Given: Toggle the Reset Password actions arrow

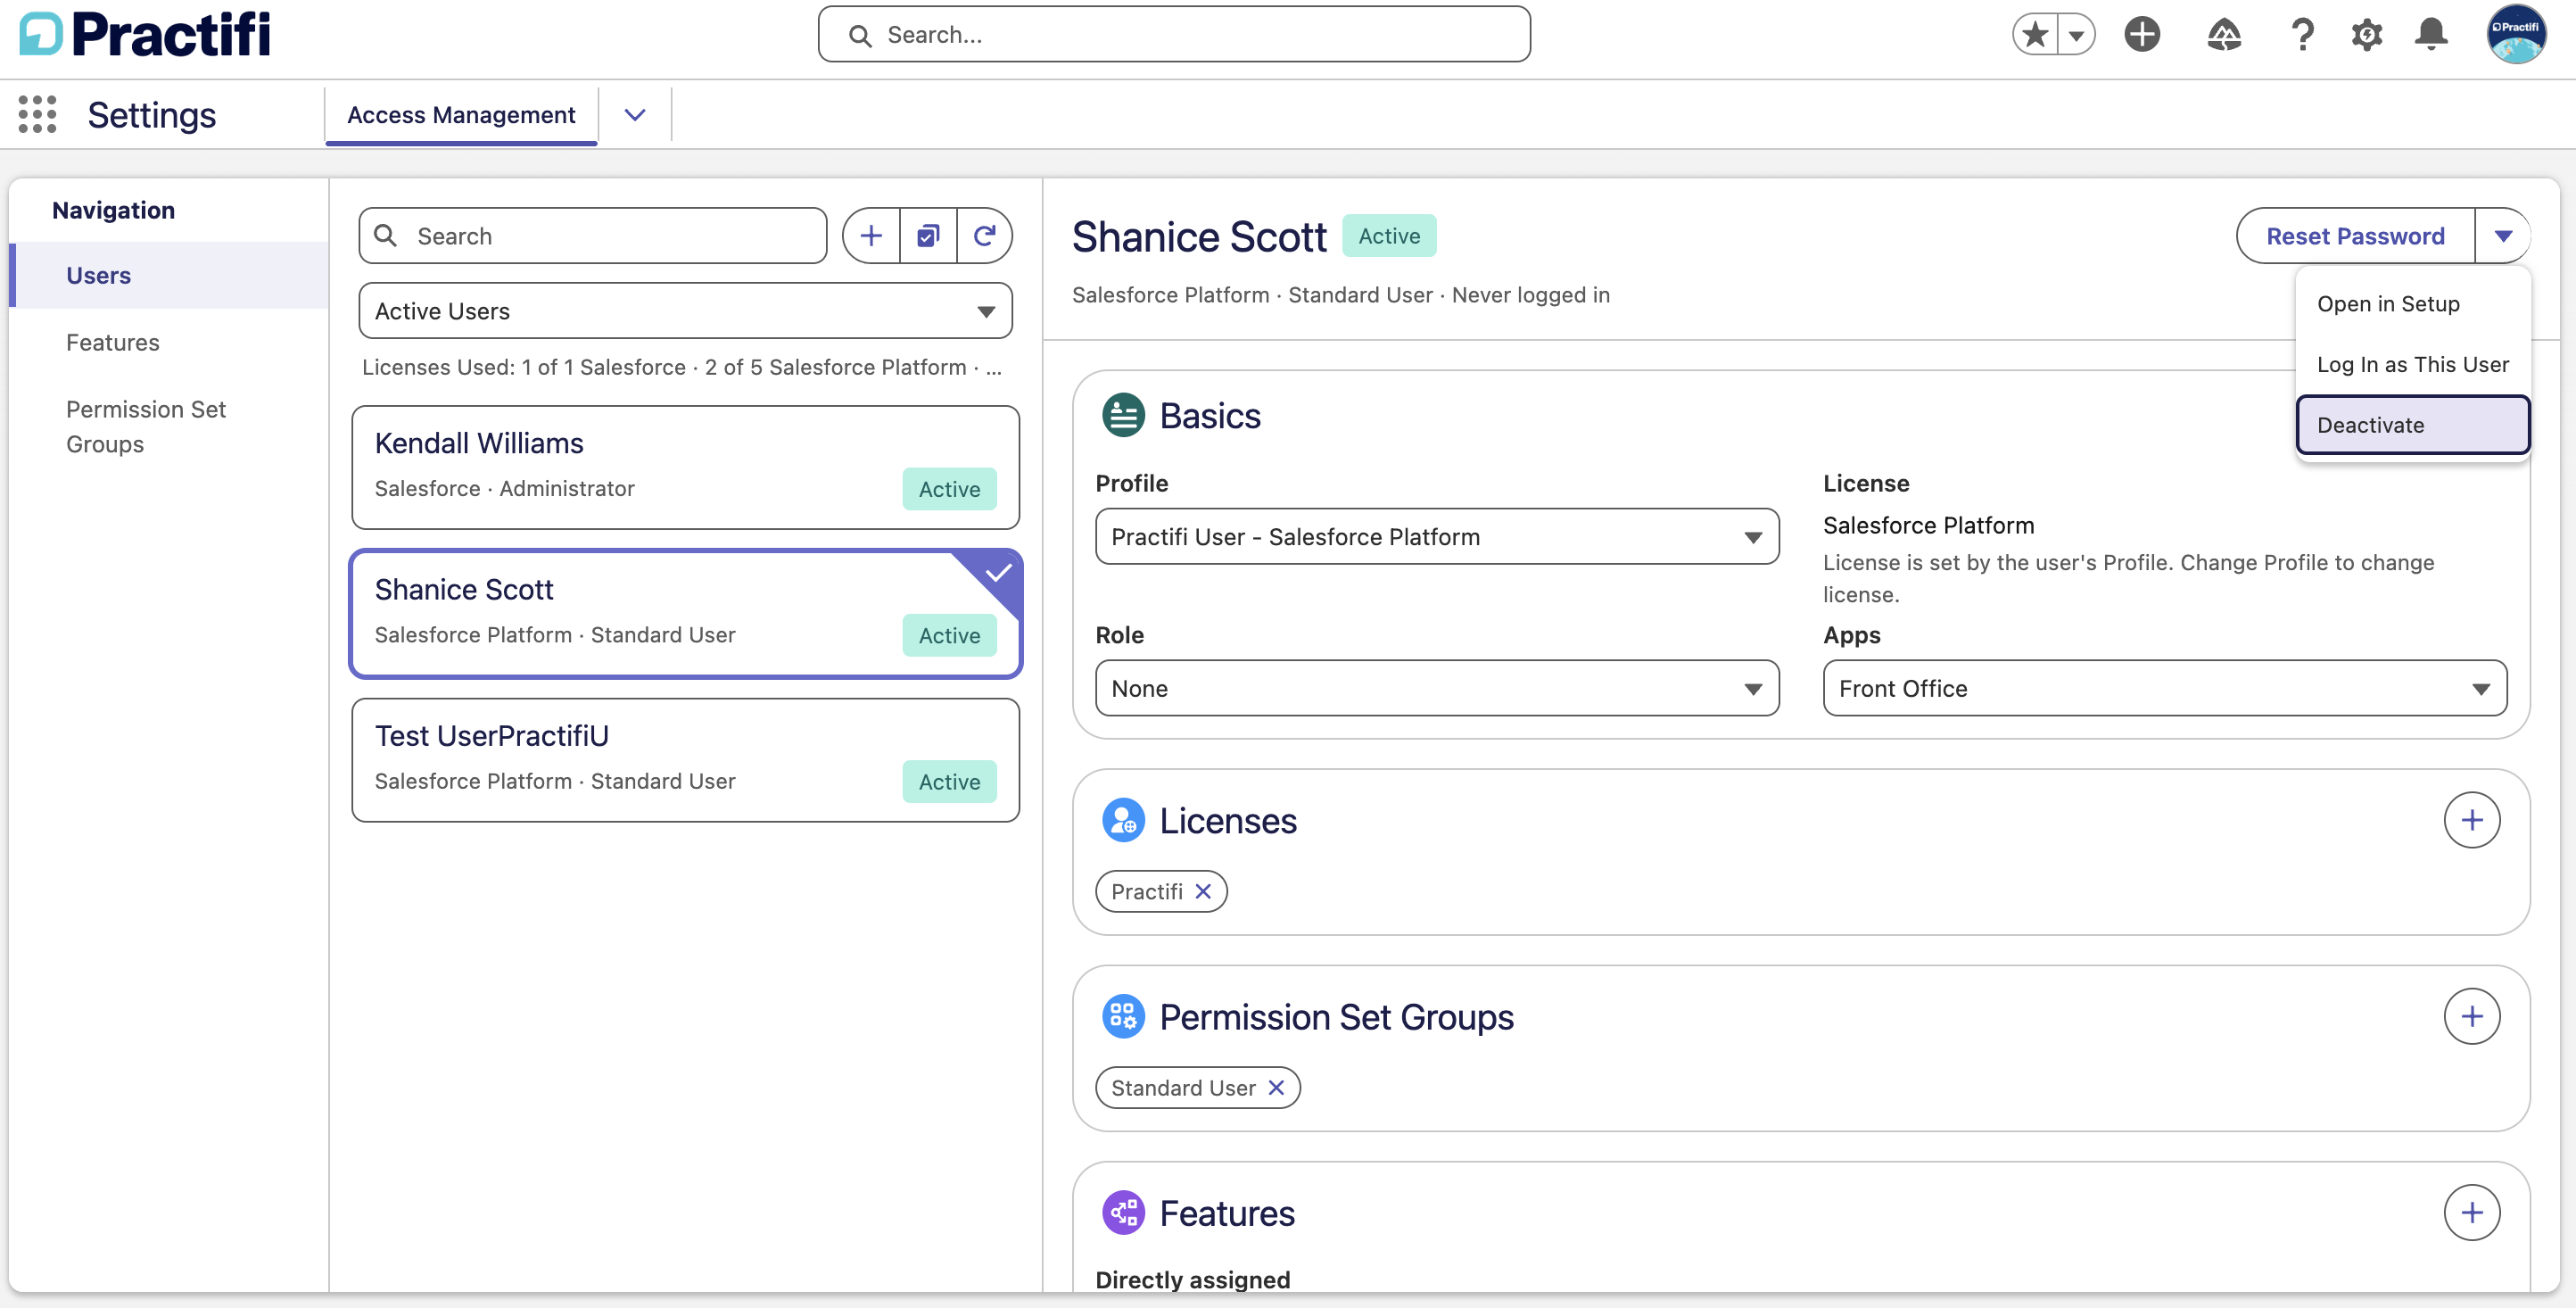Looking at the screenshot, I should [x=2503, y=236].
